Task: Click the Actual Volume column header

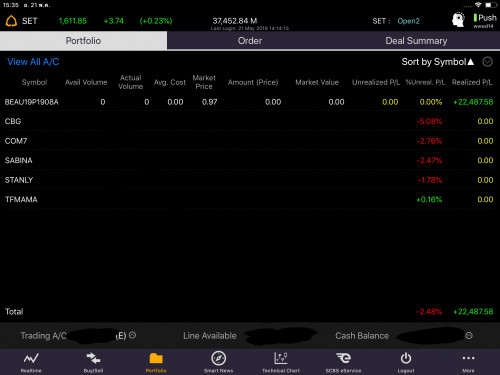Action: point(131,82)
